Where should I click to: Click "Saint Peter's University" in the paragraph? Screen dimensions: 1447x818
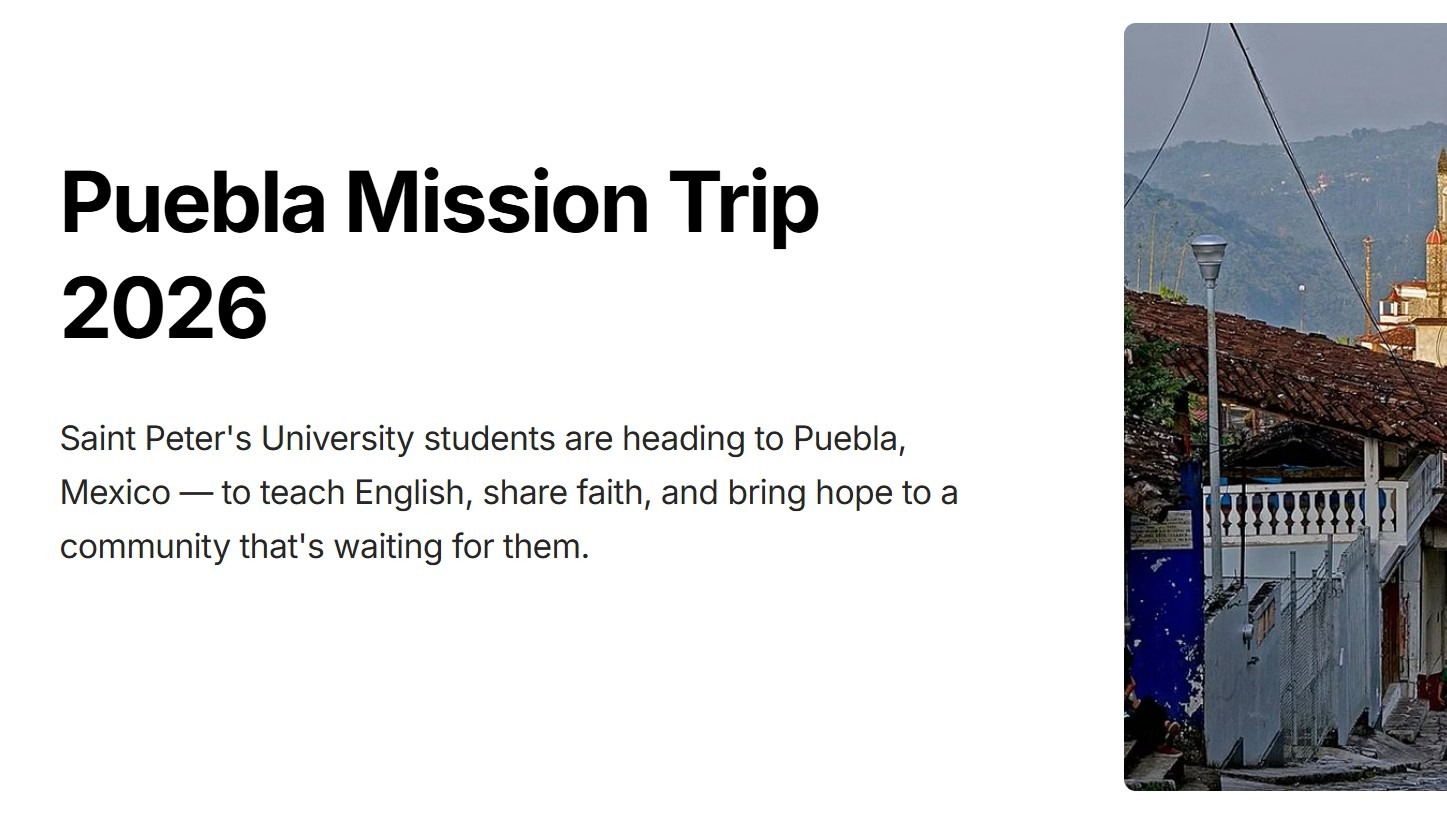tap(236, 439)
